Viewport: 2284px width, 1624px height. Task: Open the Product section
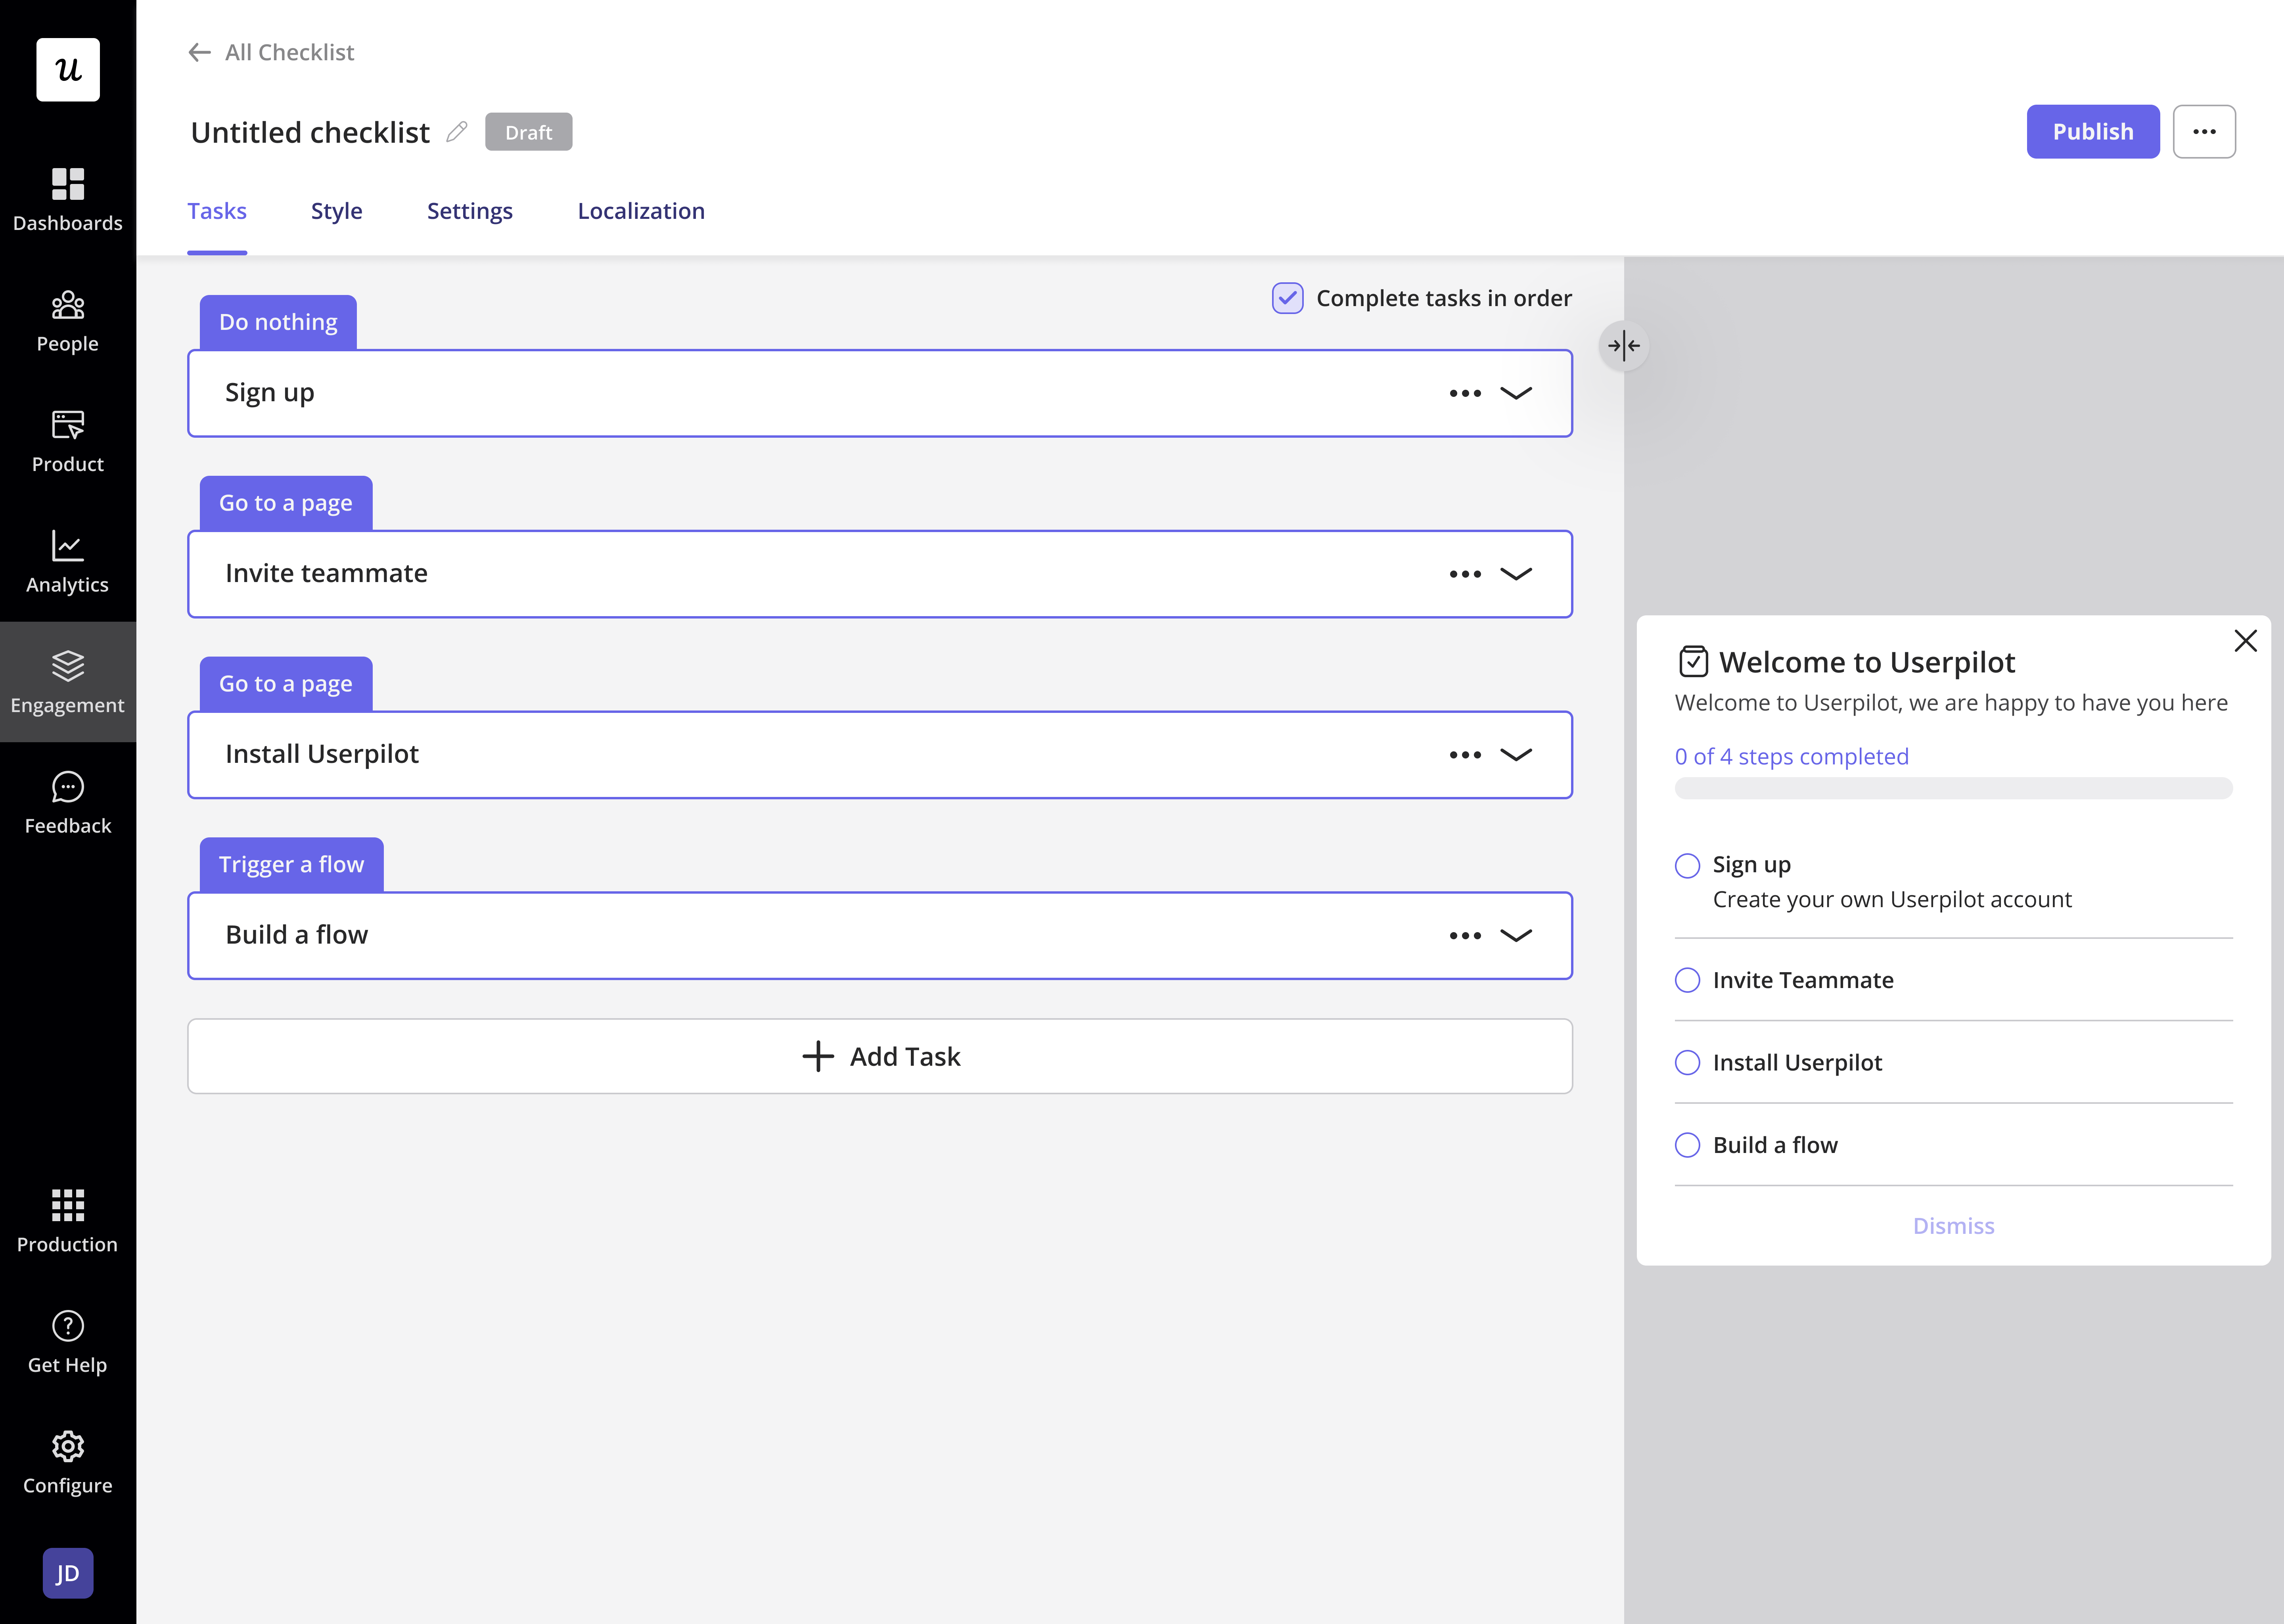(x=68, y=441)
